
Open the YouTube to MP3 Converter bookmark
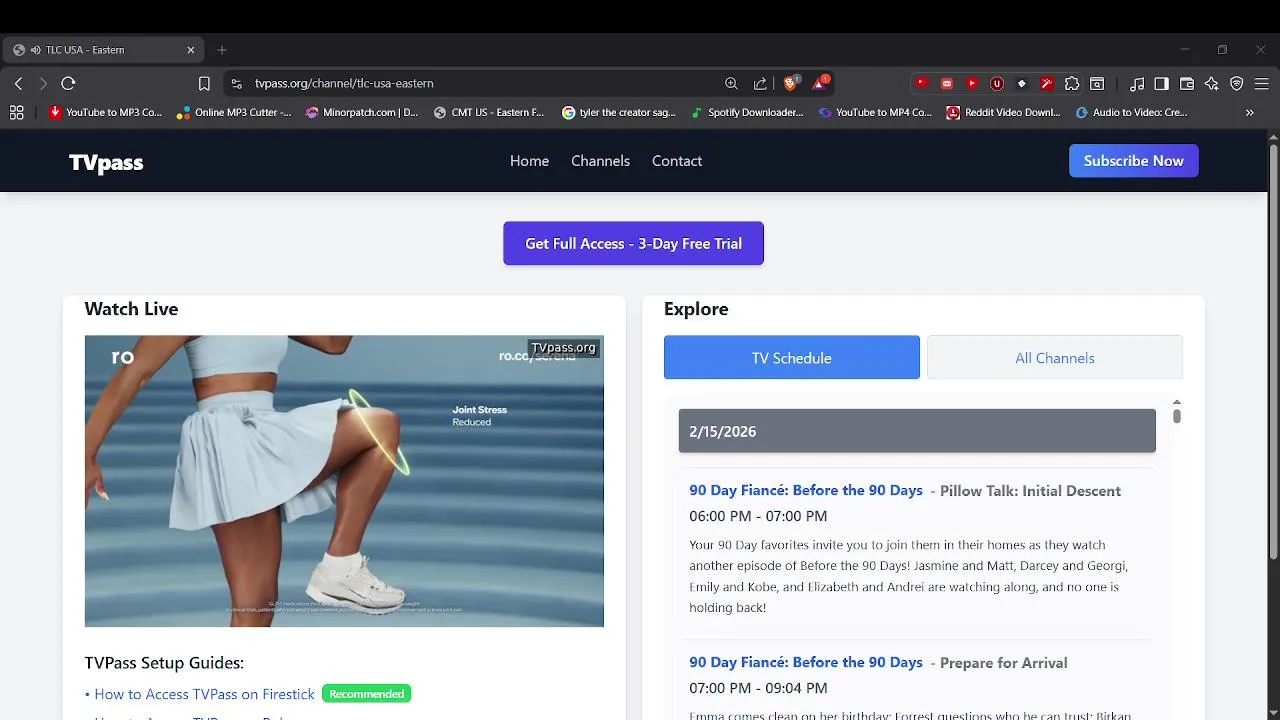tap(106, 113)
